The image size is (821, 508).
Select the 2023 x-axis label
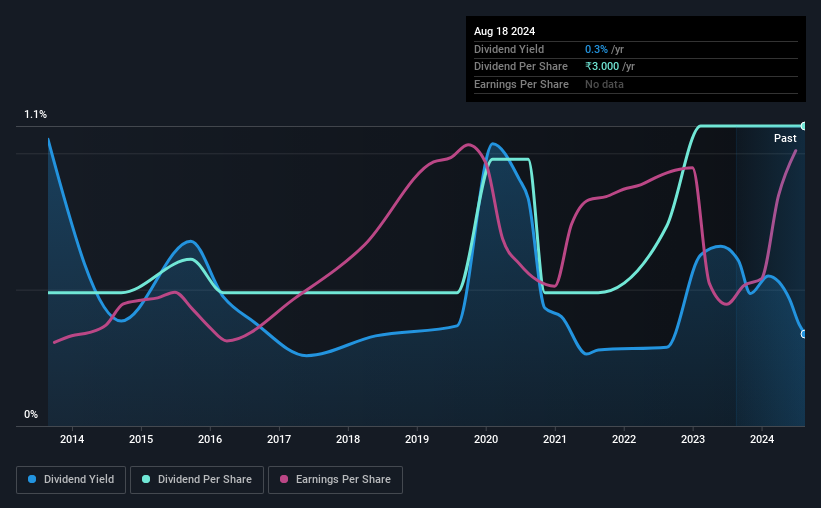tap(693, 439)
